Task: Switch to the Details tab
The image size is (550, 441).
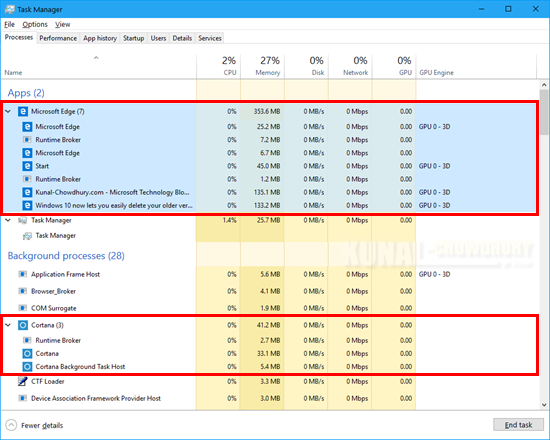Action: (x=182, y=38)
